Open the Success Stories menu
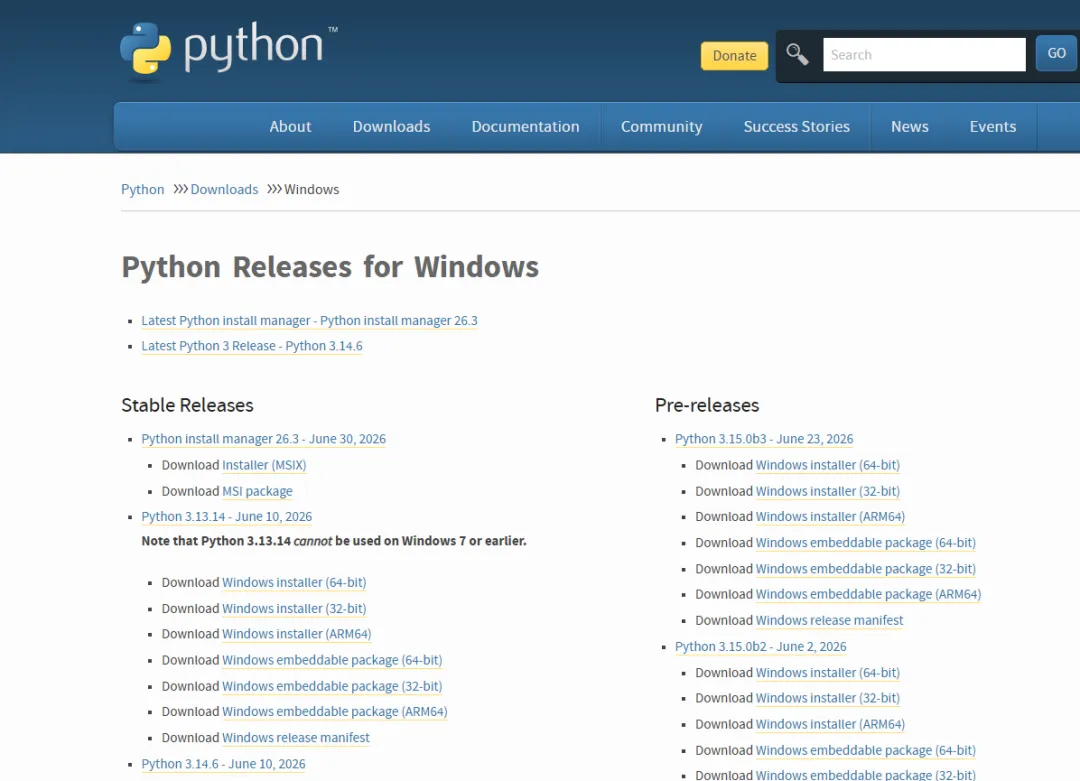The image size is (1080, 781). point(796,127)
